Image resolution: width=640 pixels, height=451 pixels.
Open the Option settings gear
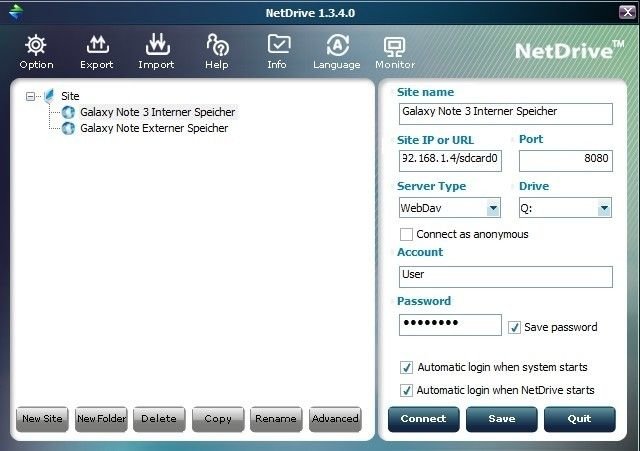click(x=36, y=46)
